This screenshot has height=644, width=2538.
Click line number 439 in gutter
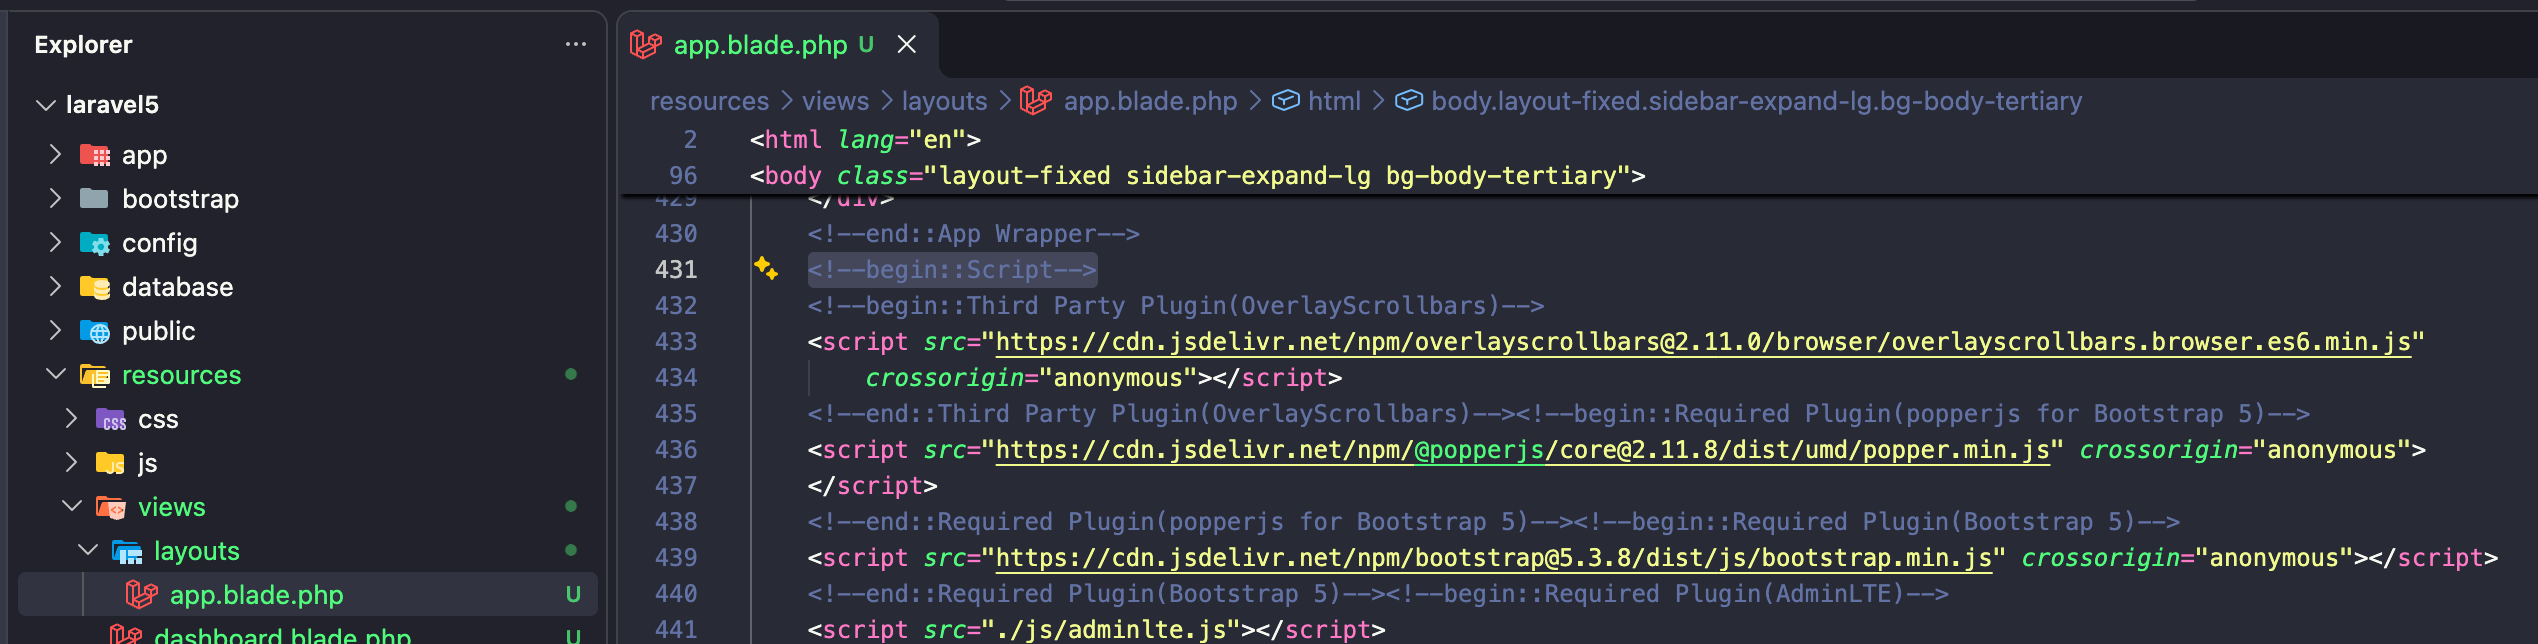point(676,558)
